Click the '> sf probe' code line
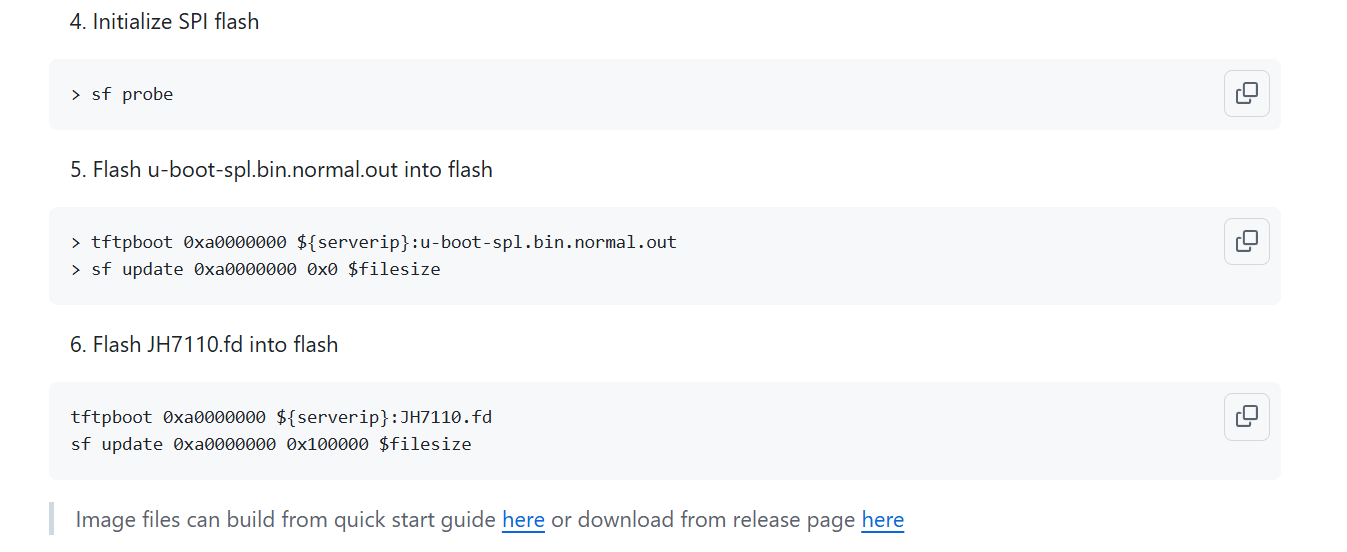The width and height of the screenshot is (1347, 552). point(122,95)
